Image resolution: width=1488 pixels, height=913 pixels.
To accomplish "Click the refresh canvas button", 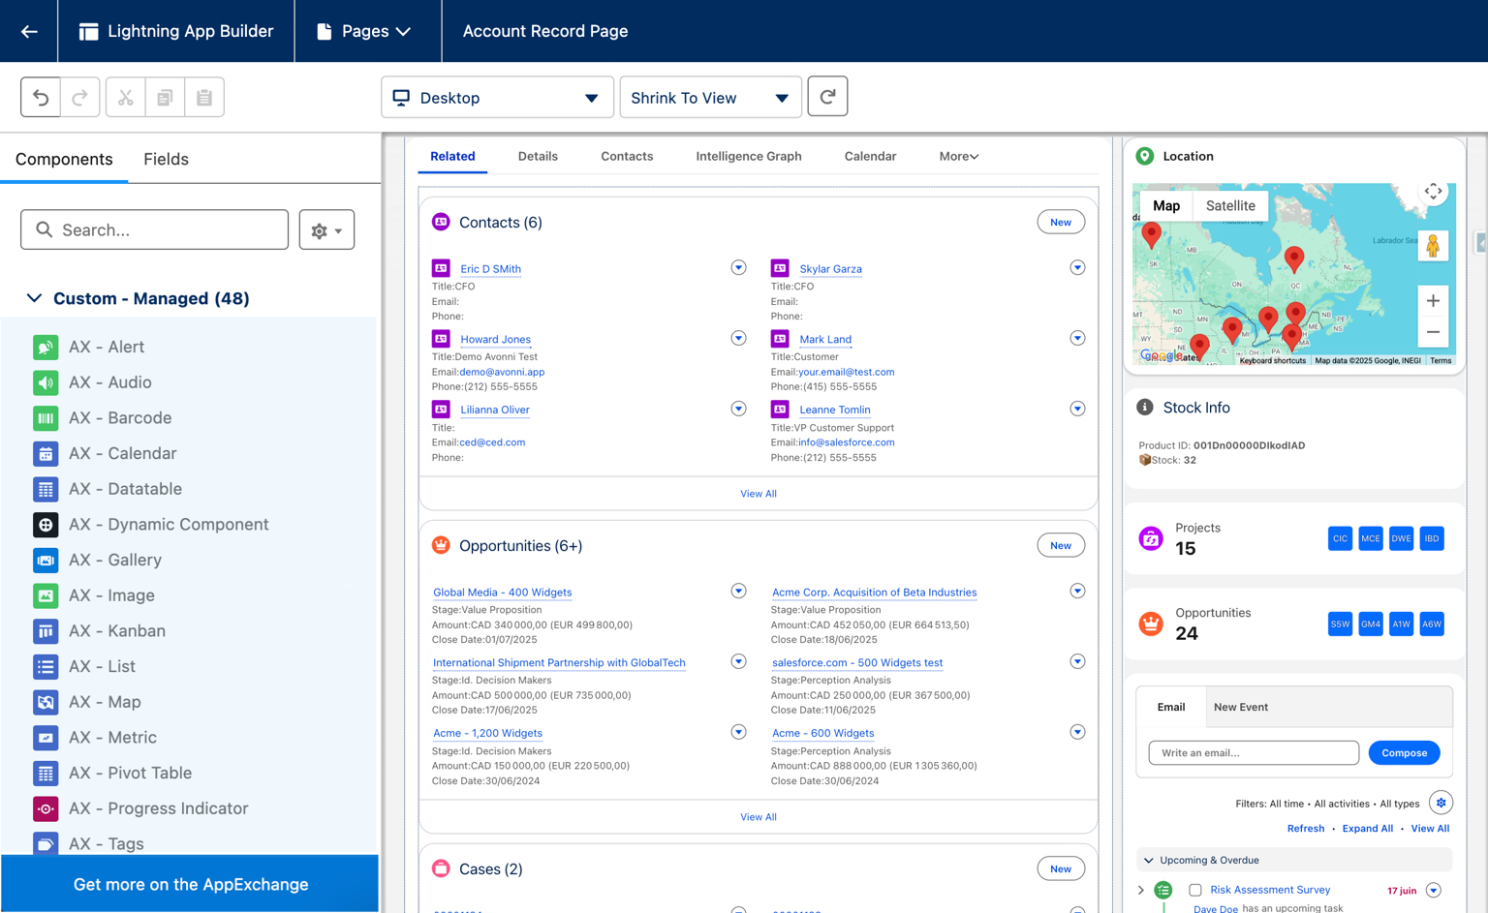I will pos(828,96).
